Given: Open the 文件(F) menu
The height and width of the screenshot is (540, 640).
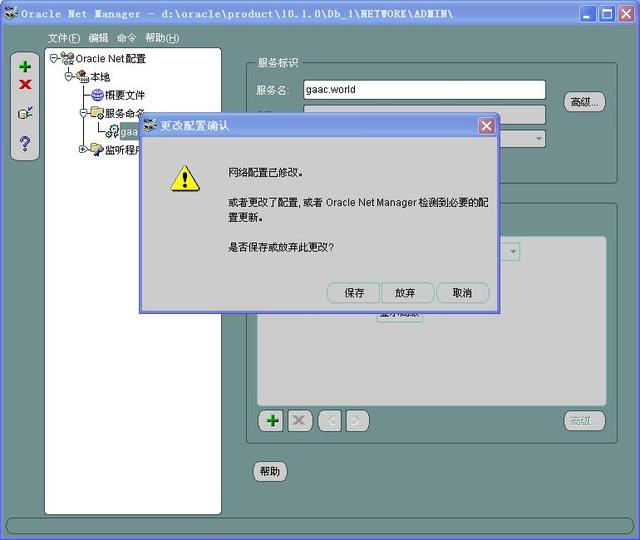Looking at the screenshot, I should pyautogui.click(x=64, y=38).
